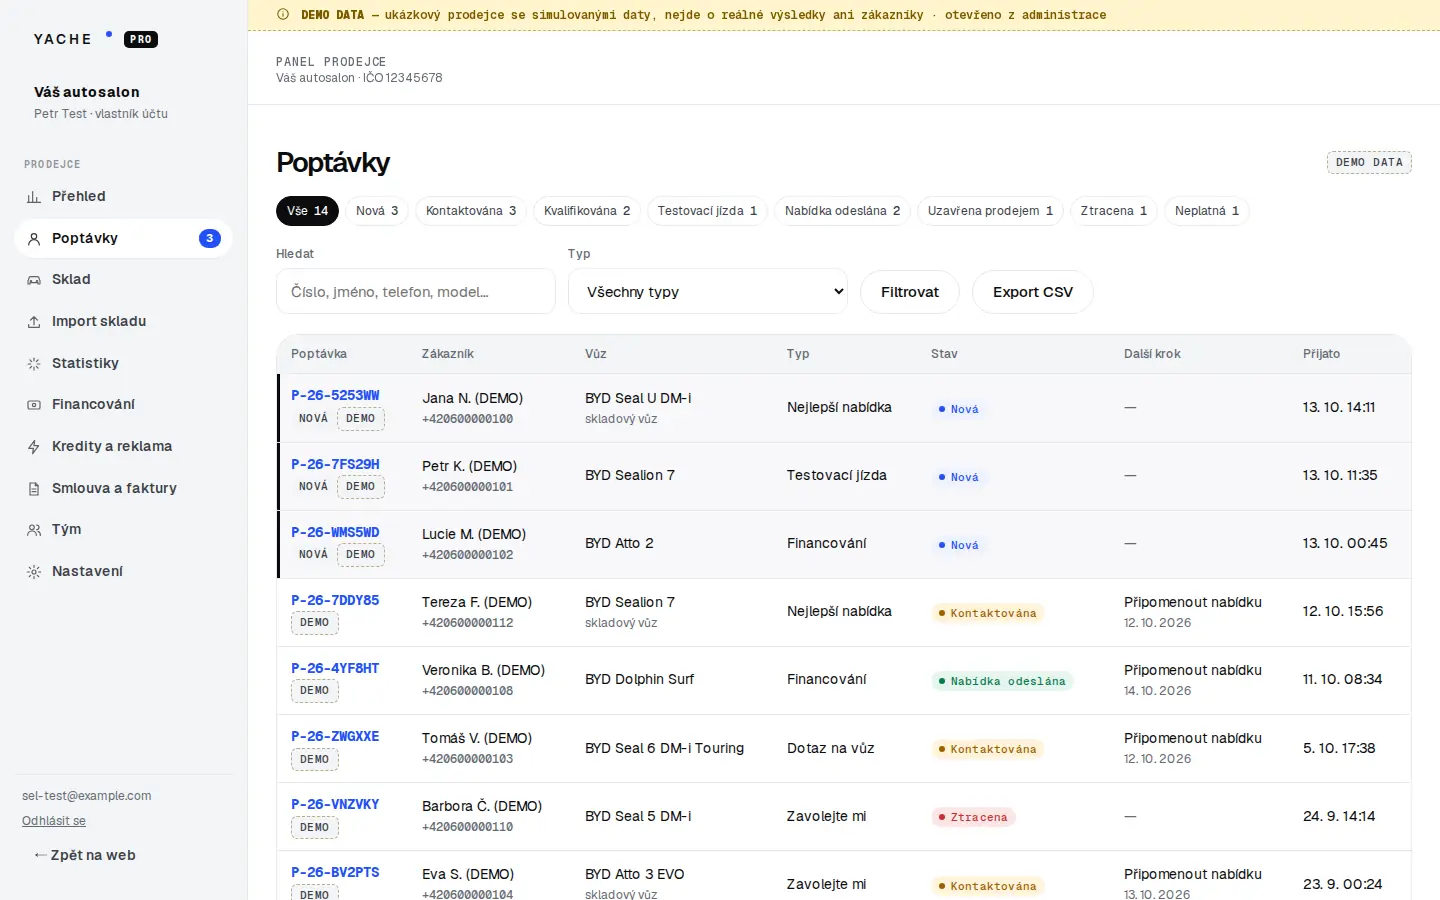Filter by 'Neplatná 1' status
1440x900 pixels.
1207,211
